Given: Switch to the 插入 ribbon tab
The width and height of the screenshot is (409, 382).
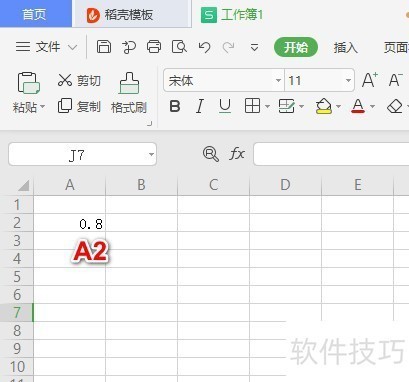Looking at the screenshot, I should 346,47.
